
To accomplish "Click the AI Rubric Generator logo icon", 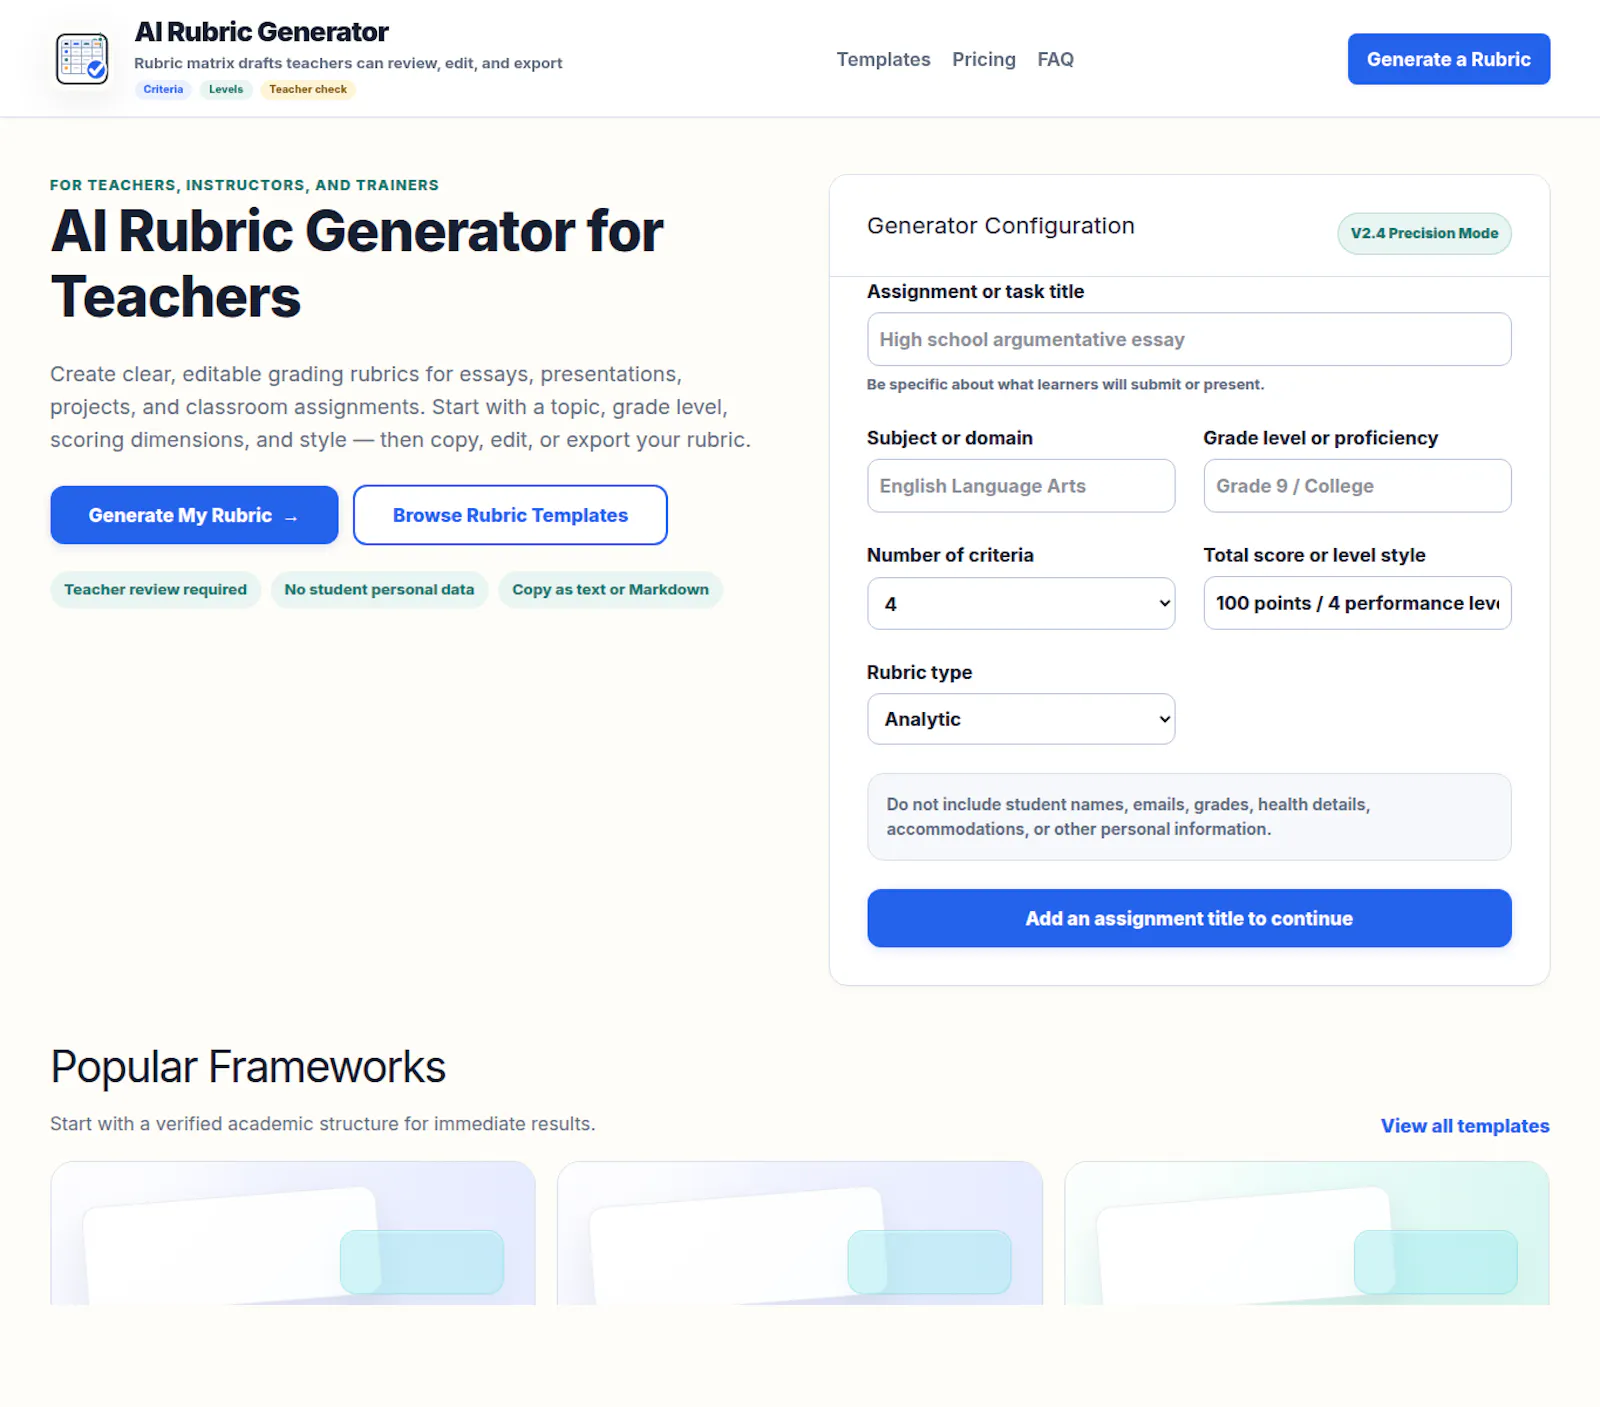I will point(82,59).
